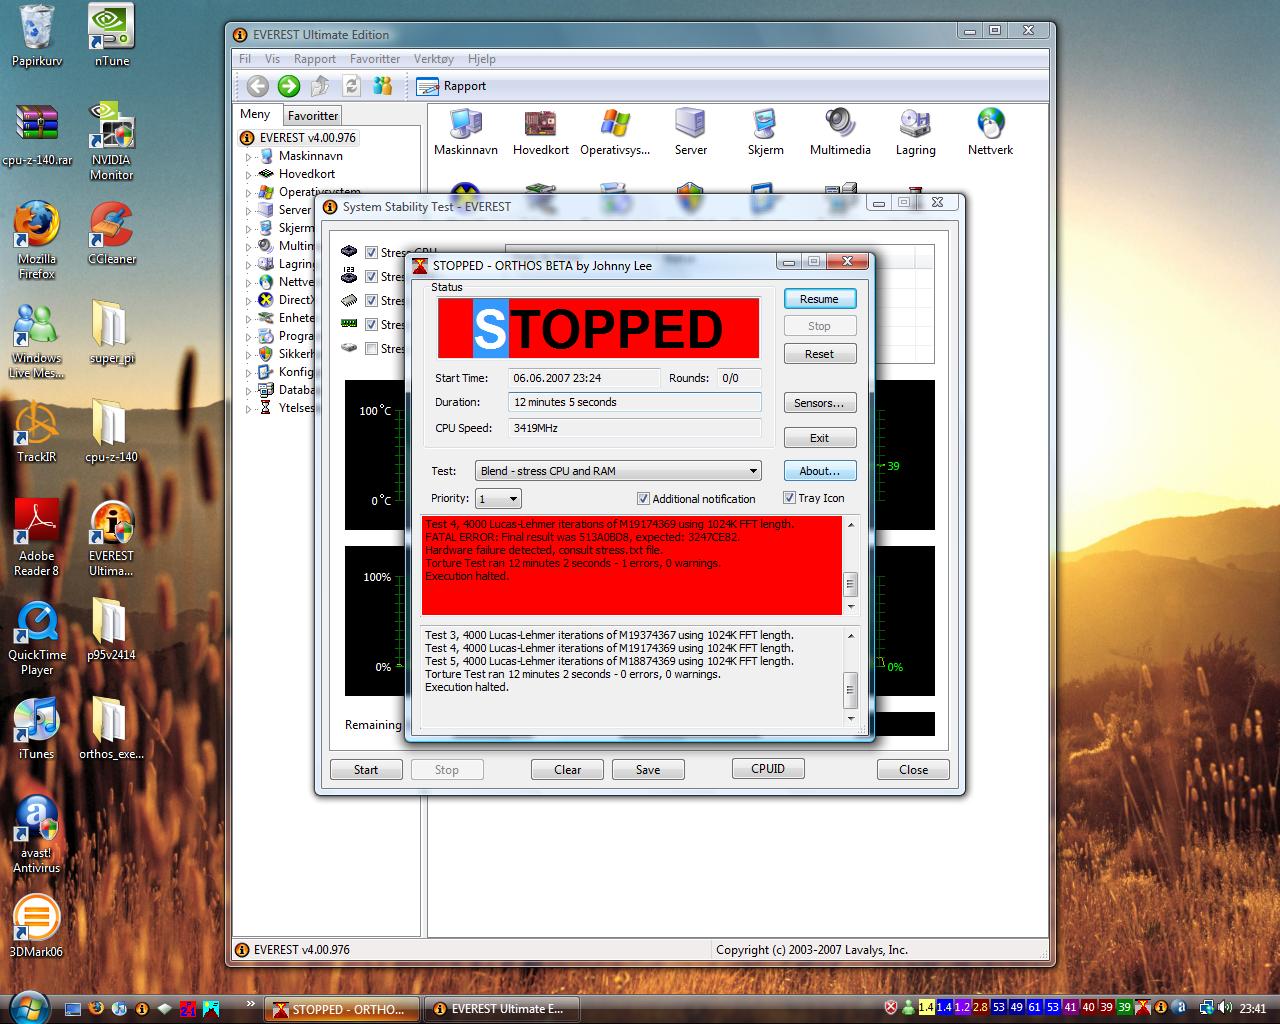Open TrackIR desktop shortcut

point(37,432)
